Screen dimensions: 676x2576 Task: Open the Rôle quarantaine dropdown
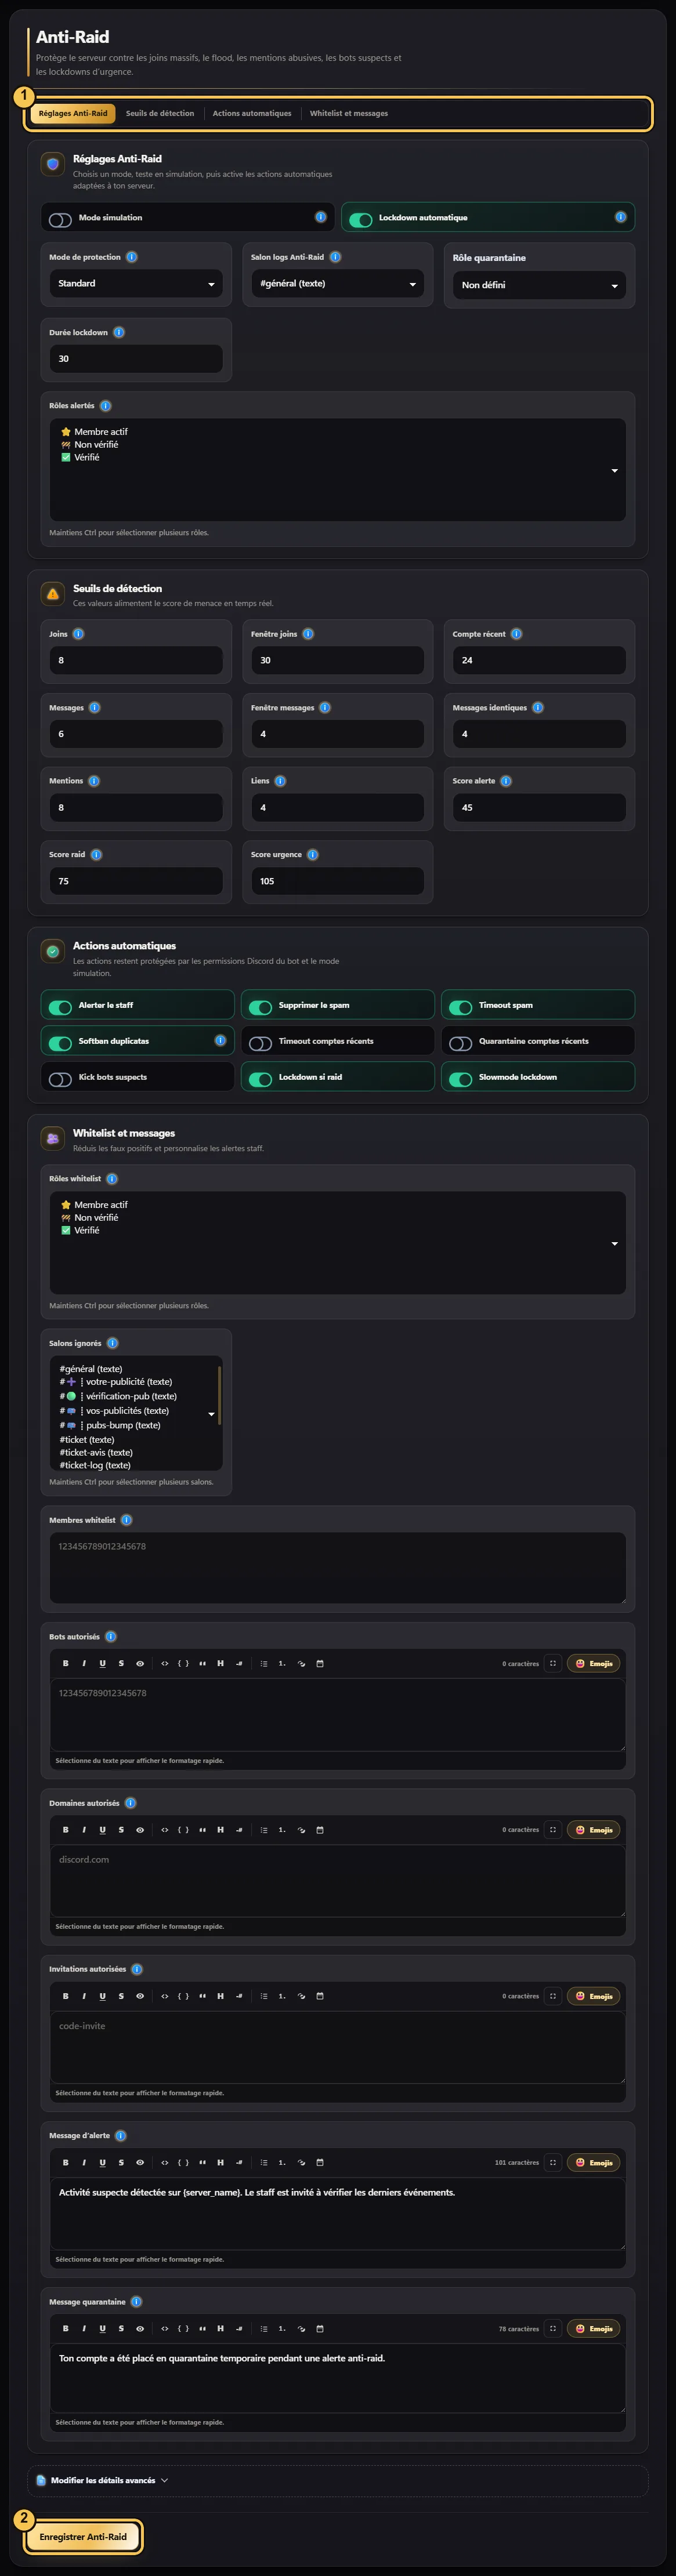coord(539,285)
